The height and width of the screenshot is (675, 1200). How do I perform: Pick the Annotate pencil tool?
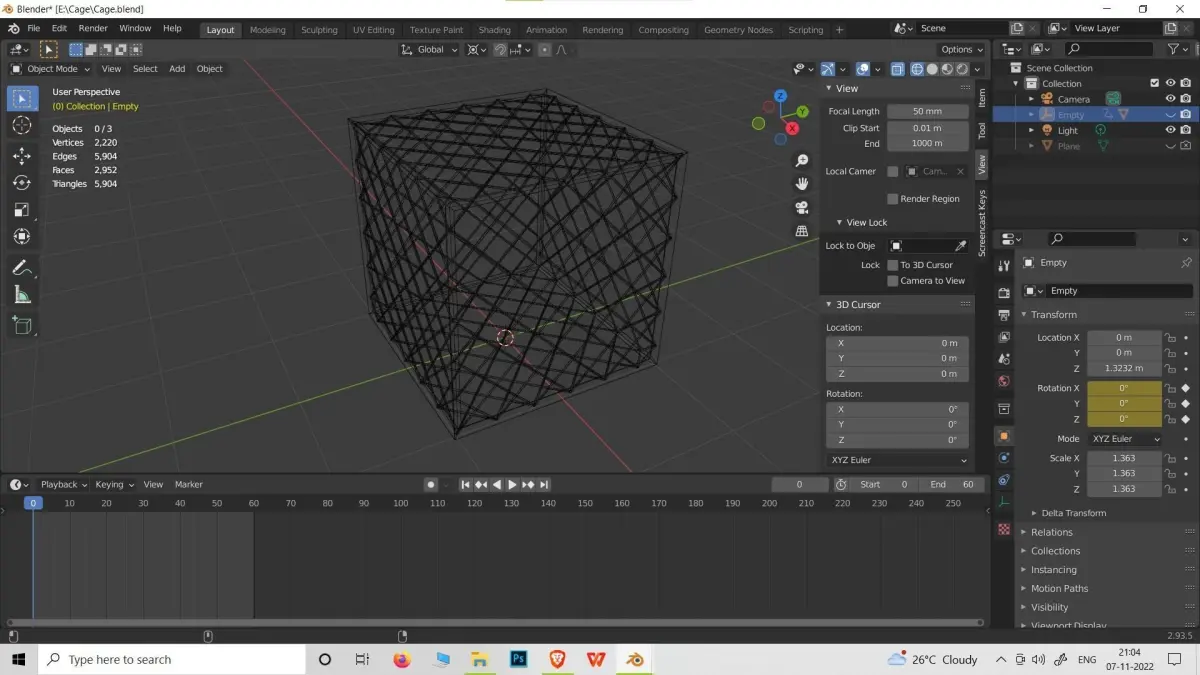pos(22,268)
